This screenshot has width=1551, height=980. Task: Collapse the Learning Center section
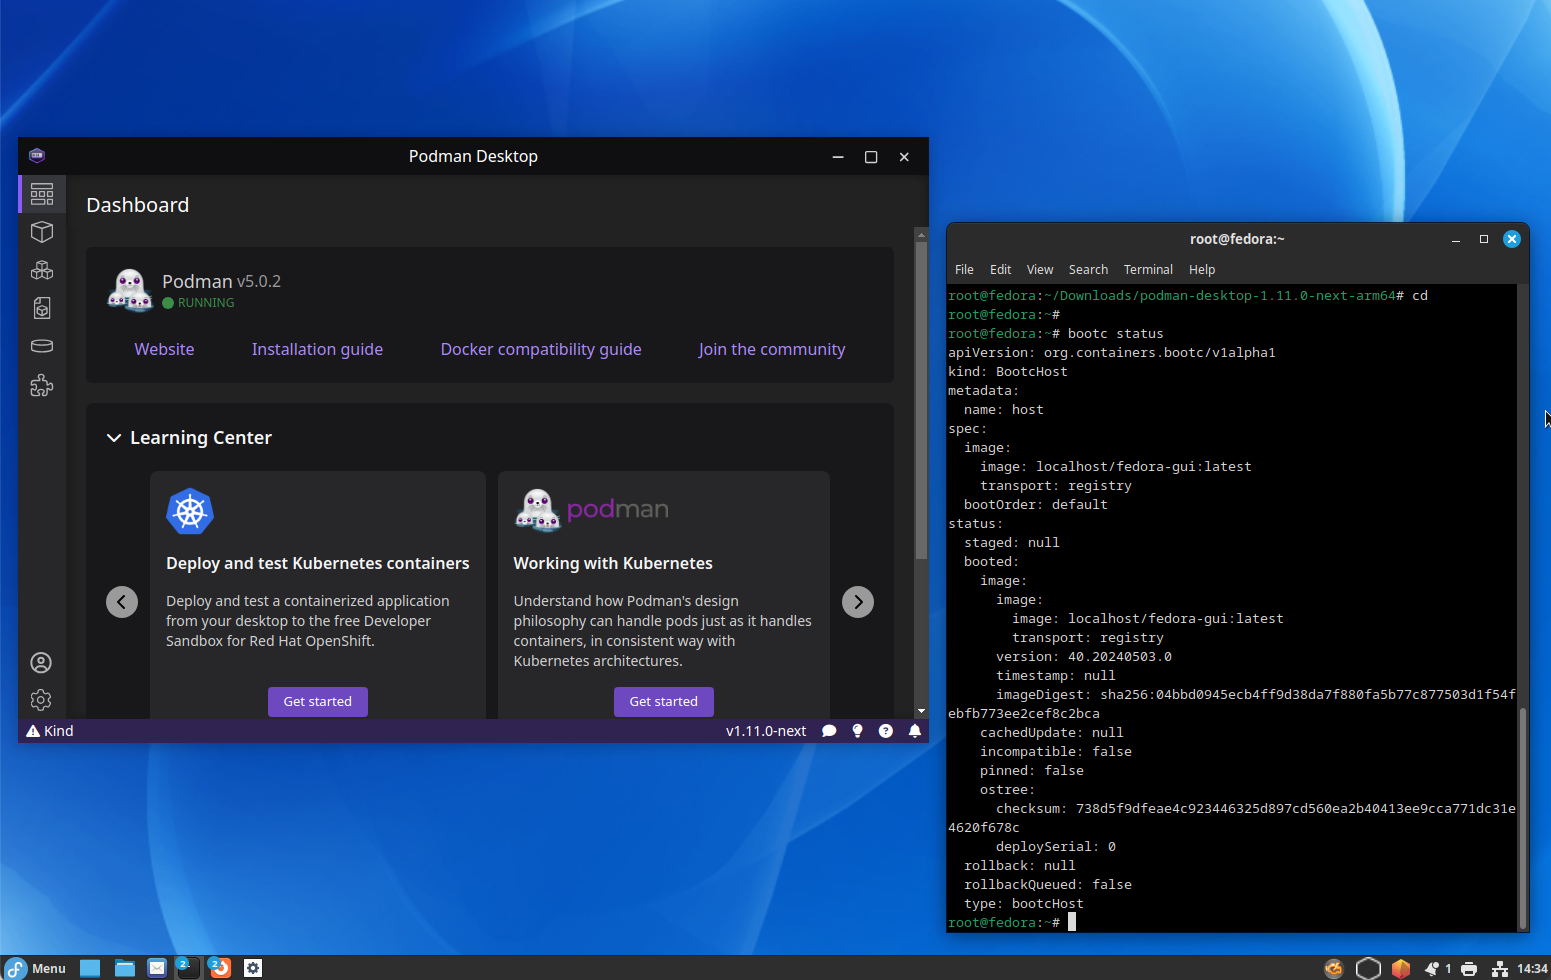coord(114,438)
